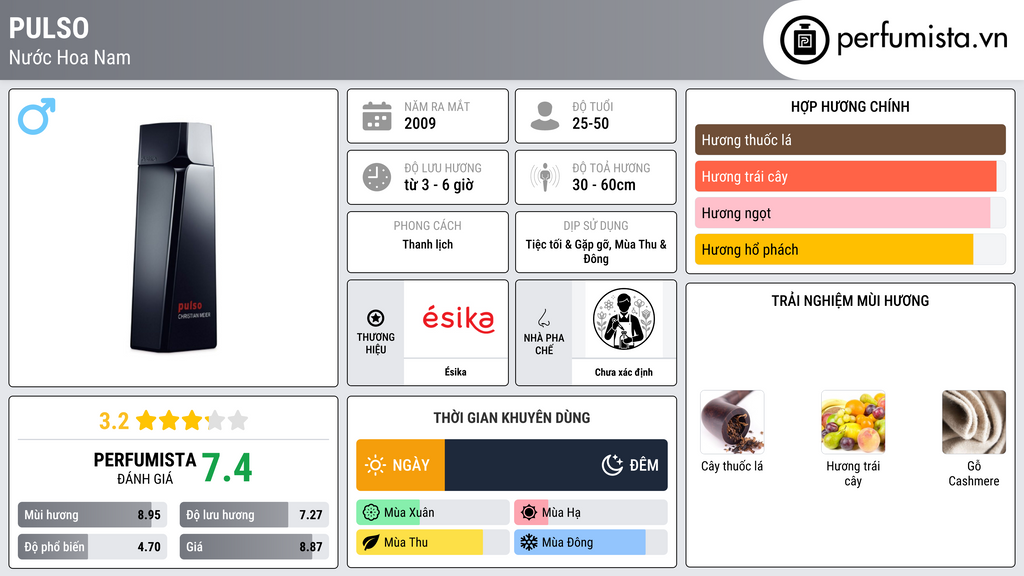Screen dimensions: 1024x576
Task: Click the spring flower icon for Mùa Xuân
Action: (x=371, y=513)
